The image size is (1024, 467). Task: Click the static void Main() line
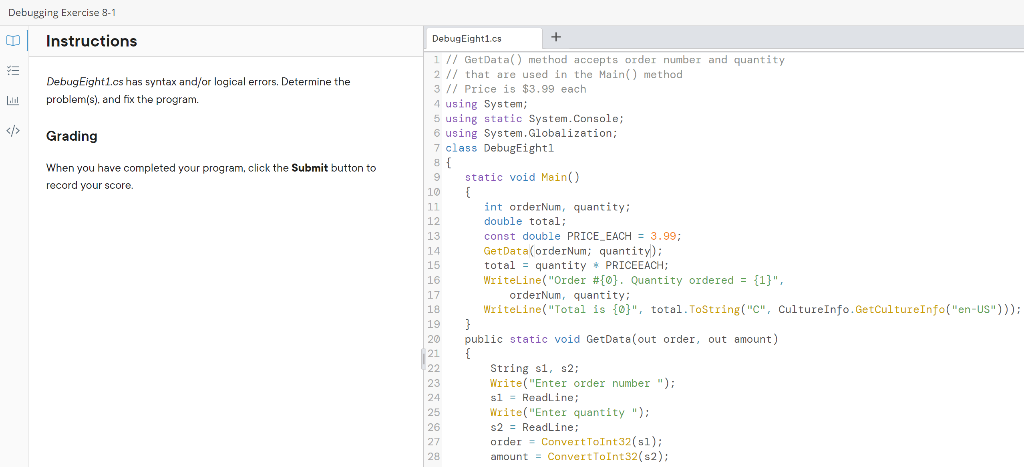pos(522,177)
